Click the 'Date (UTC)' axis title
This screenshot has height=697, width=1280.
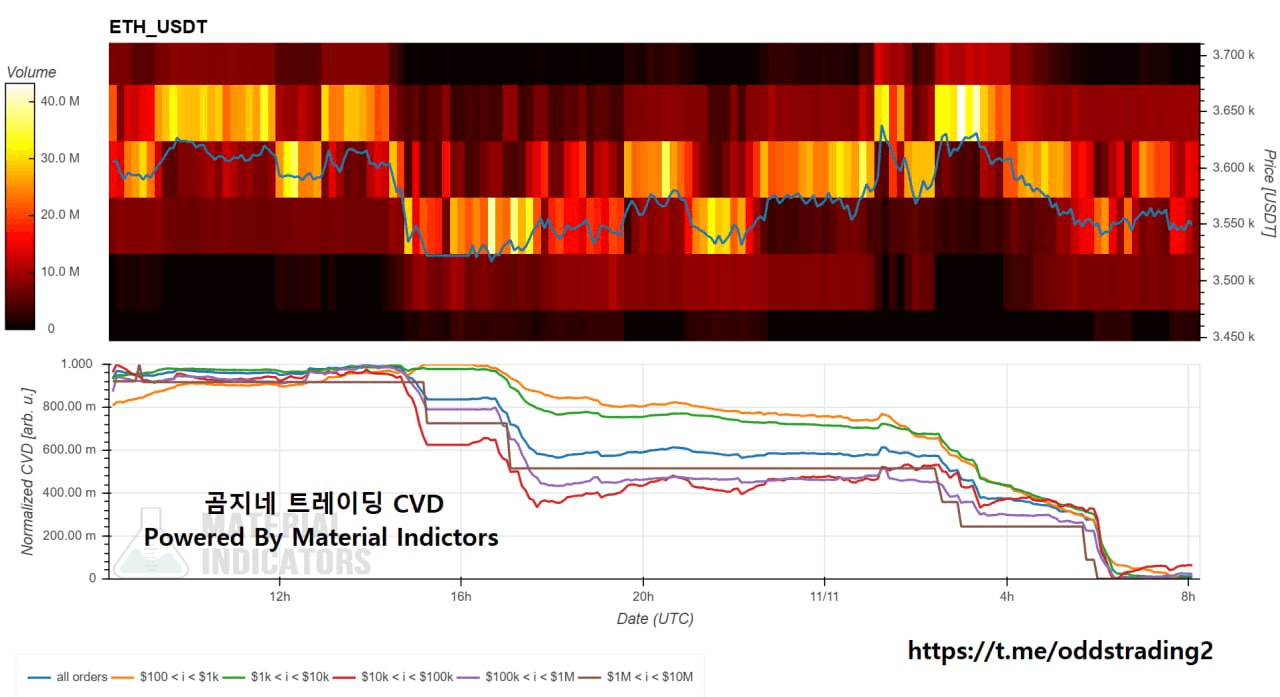coord(654,619)
